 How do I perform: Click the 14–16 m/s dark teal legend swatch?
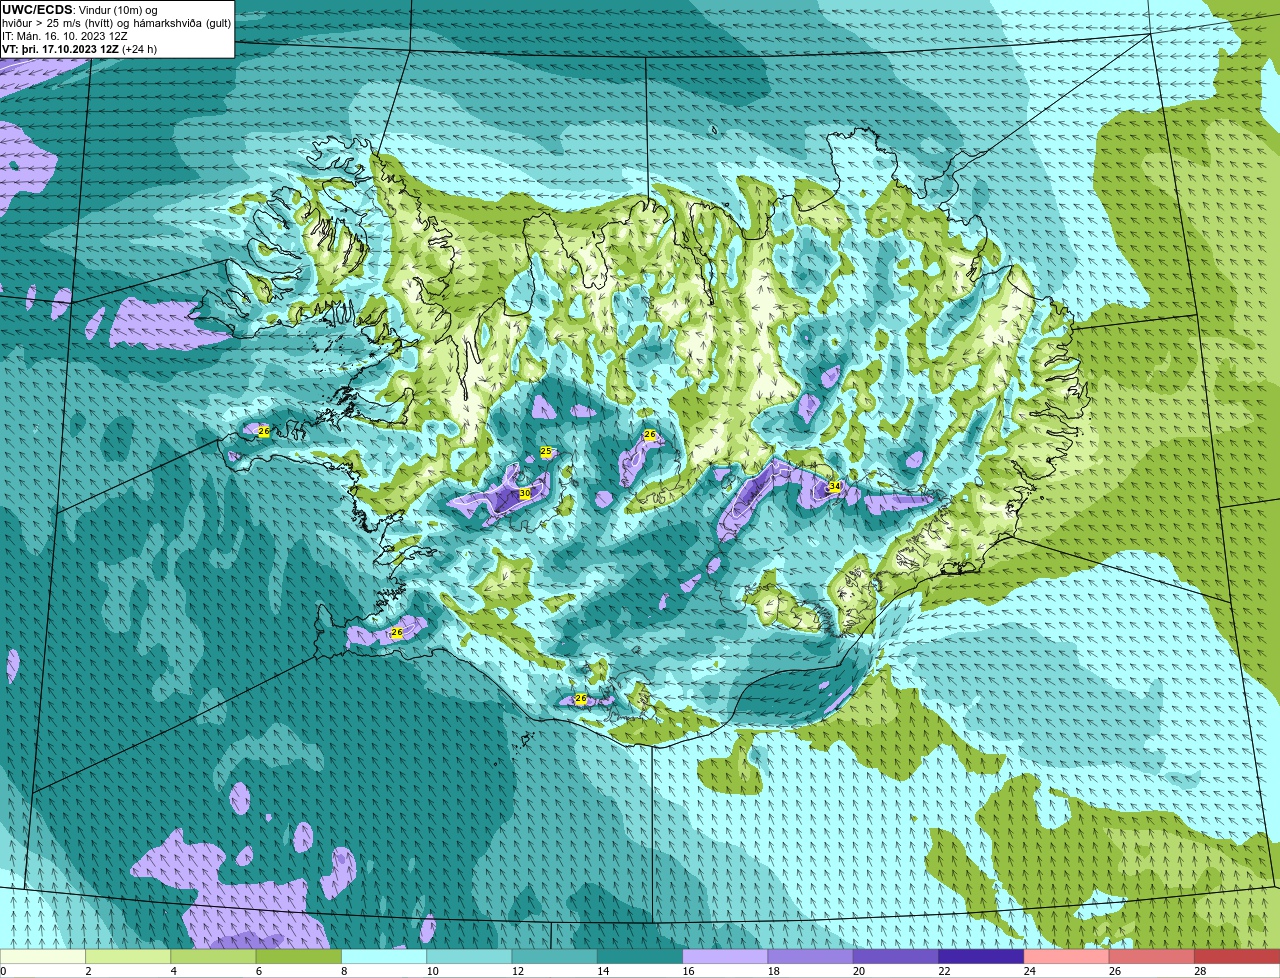pos(640,957)
